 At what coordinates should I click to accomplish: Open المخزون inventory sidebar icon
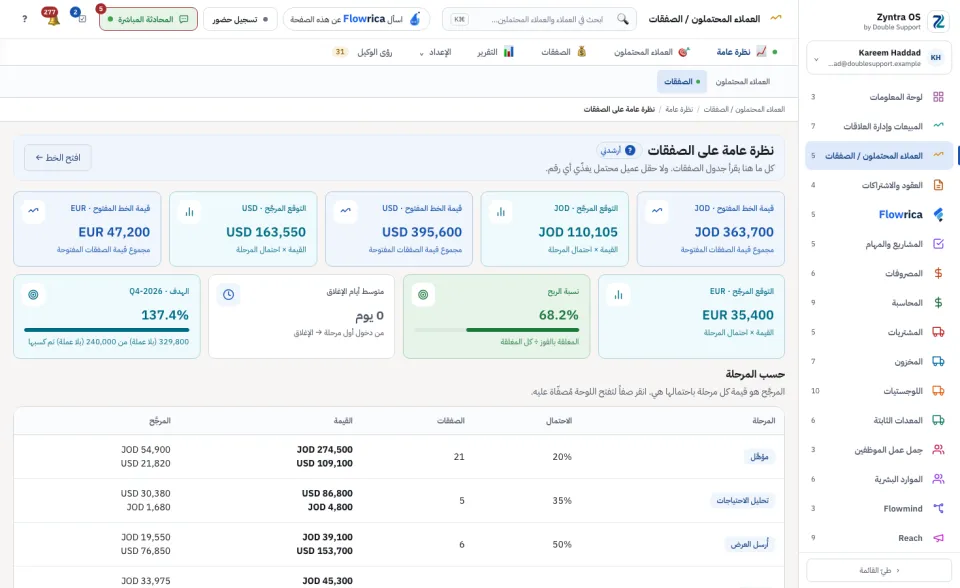(938, 361)
